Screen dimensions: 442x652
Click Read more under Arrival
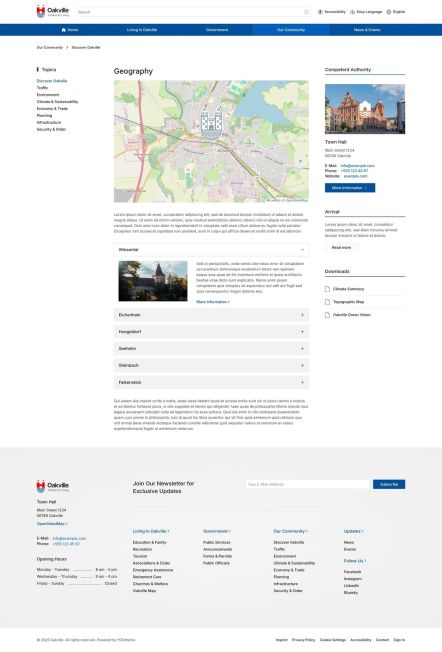(341, 247)
